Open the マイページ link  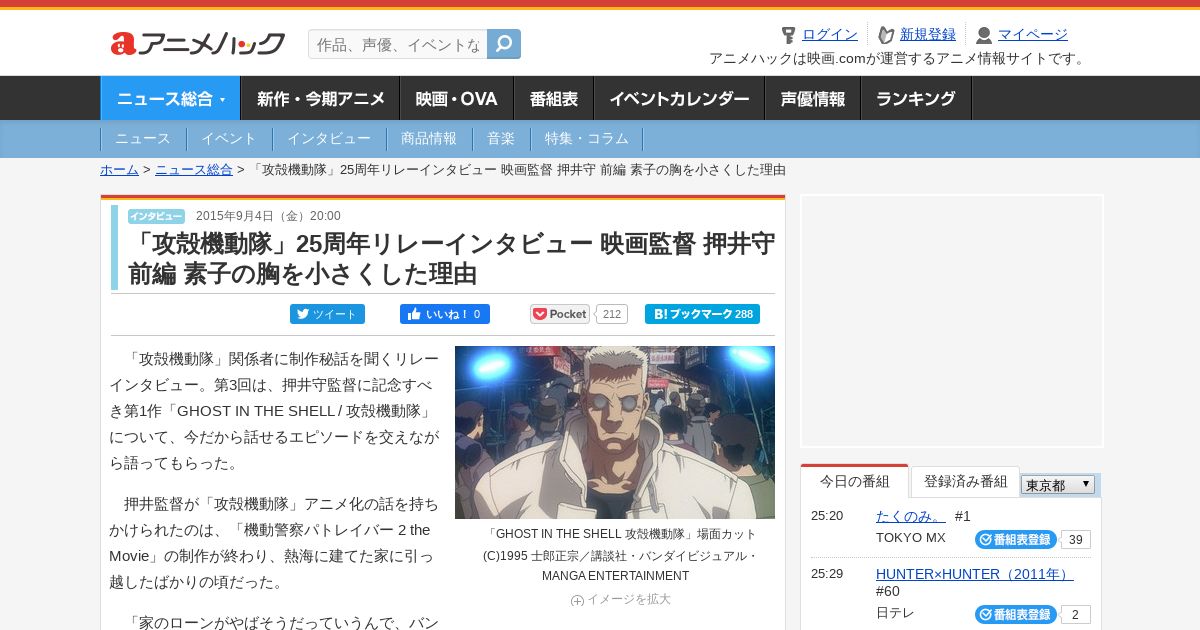click(x=1033, y=34)
